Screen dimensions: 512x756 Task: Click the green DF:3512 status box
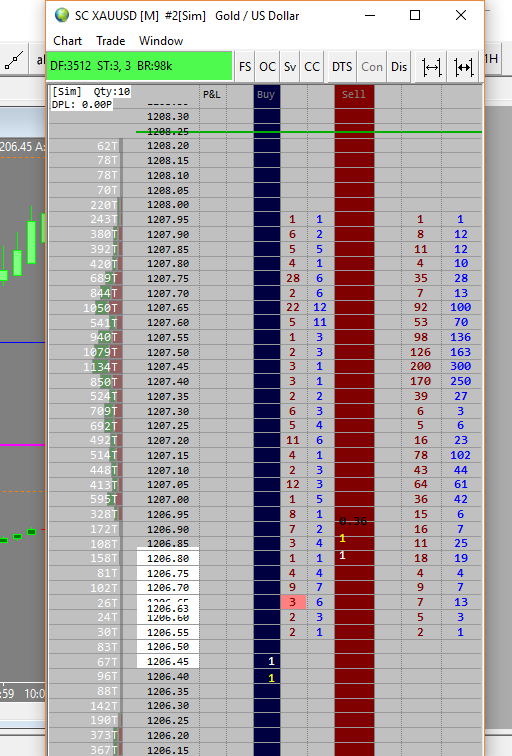coord(139,66)
